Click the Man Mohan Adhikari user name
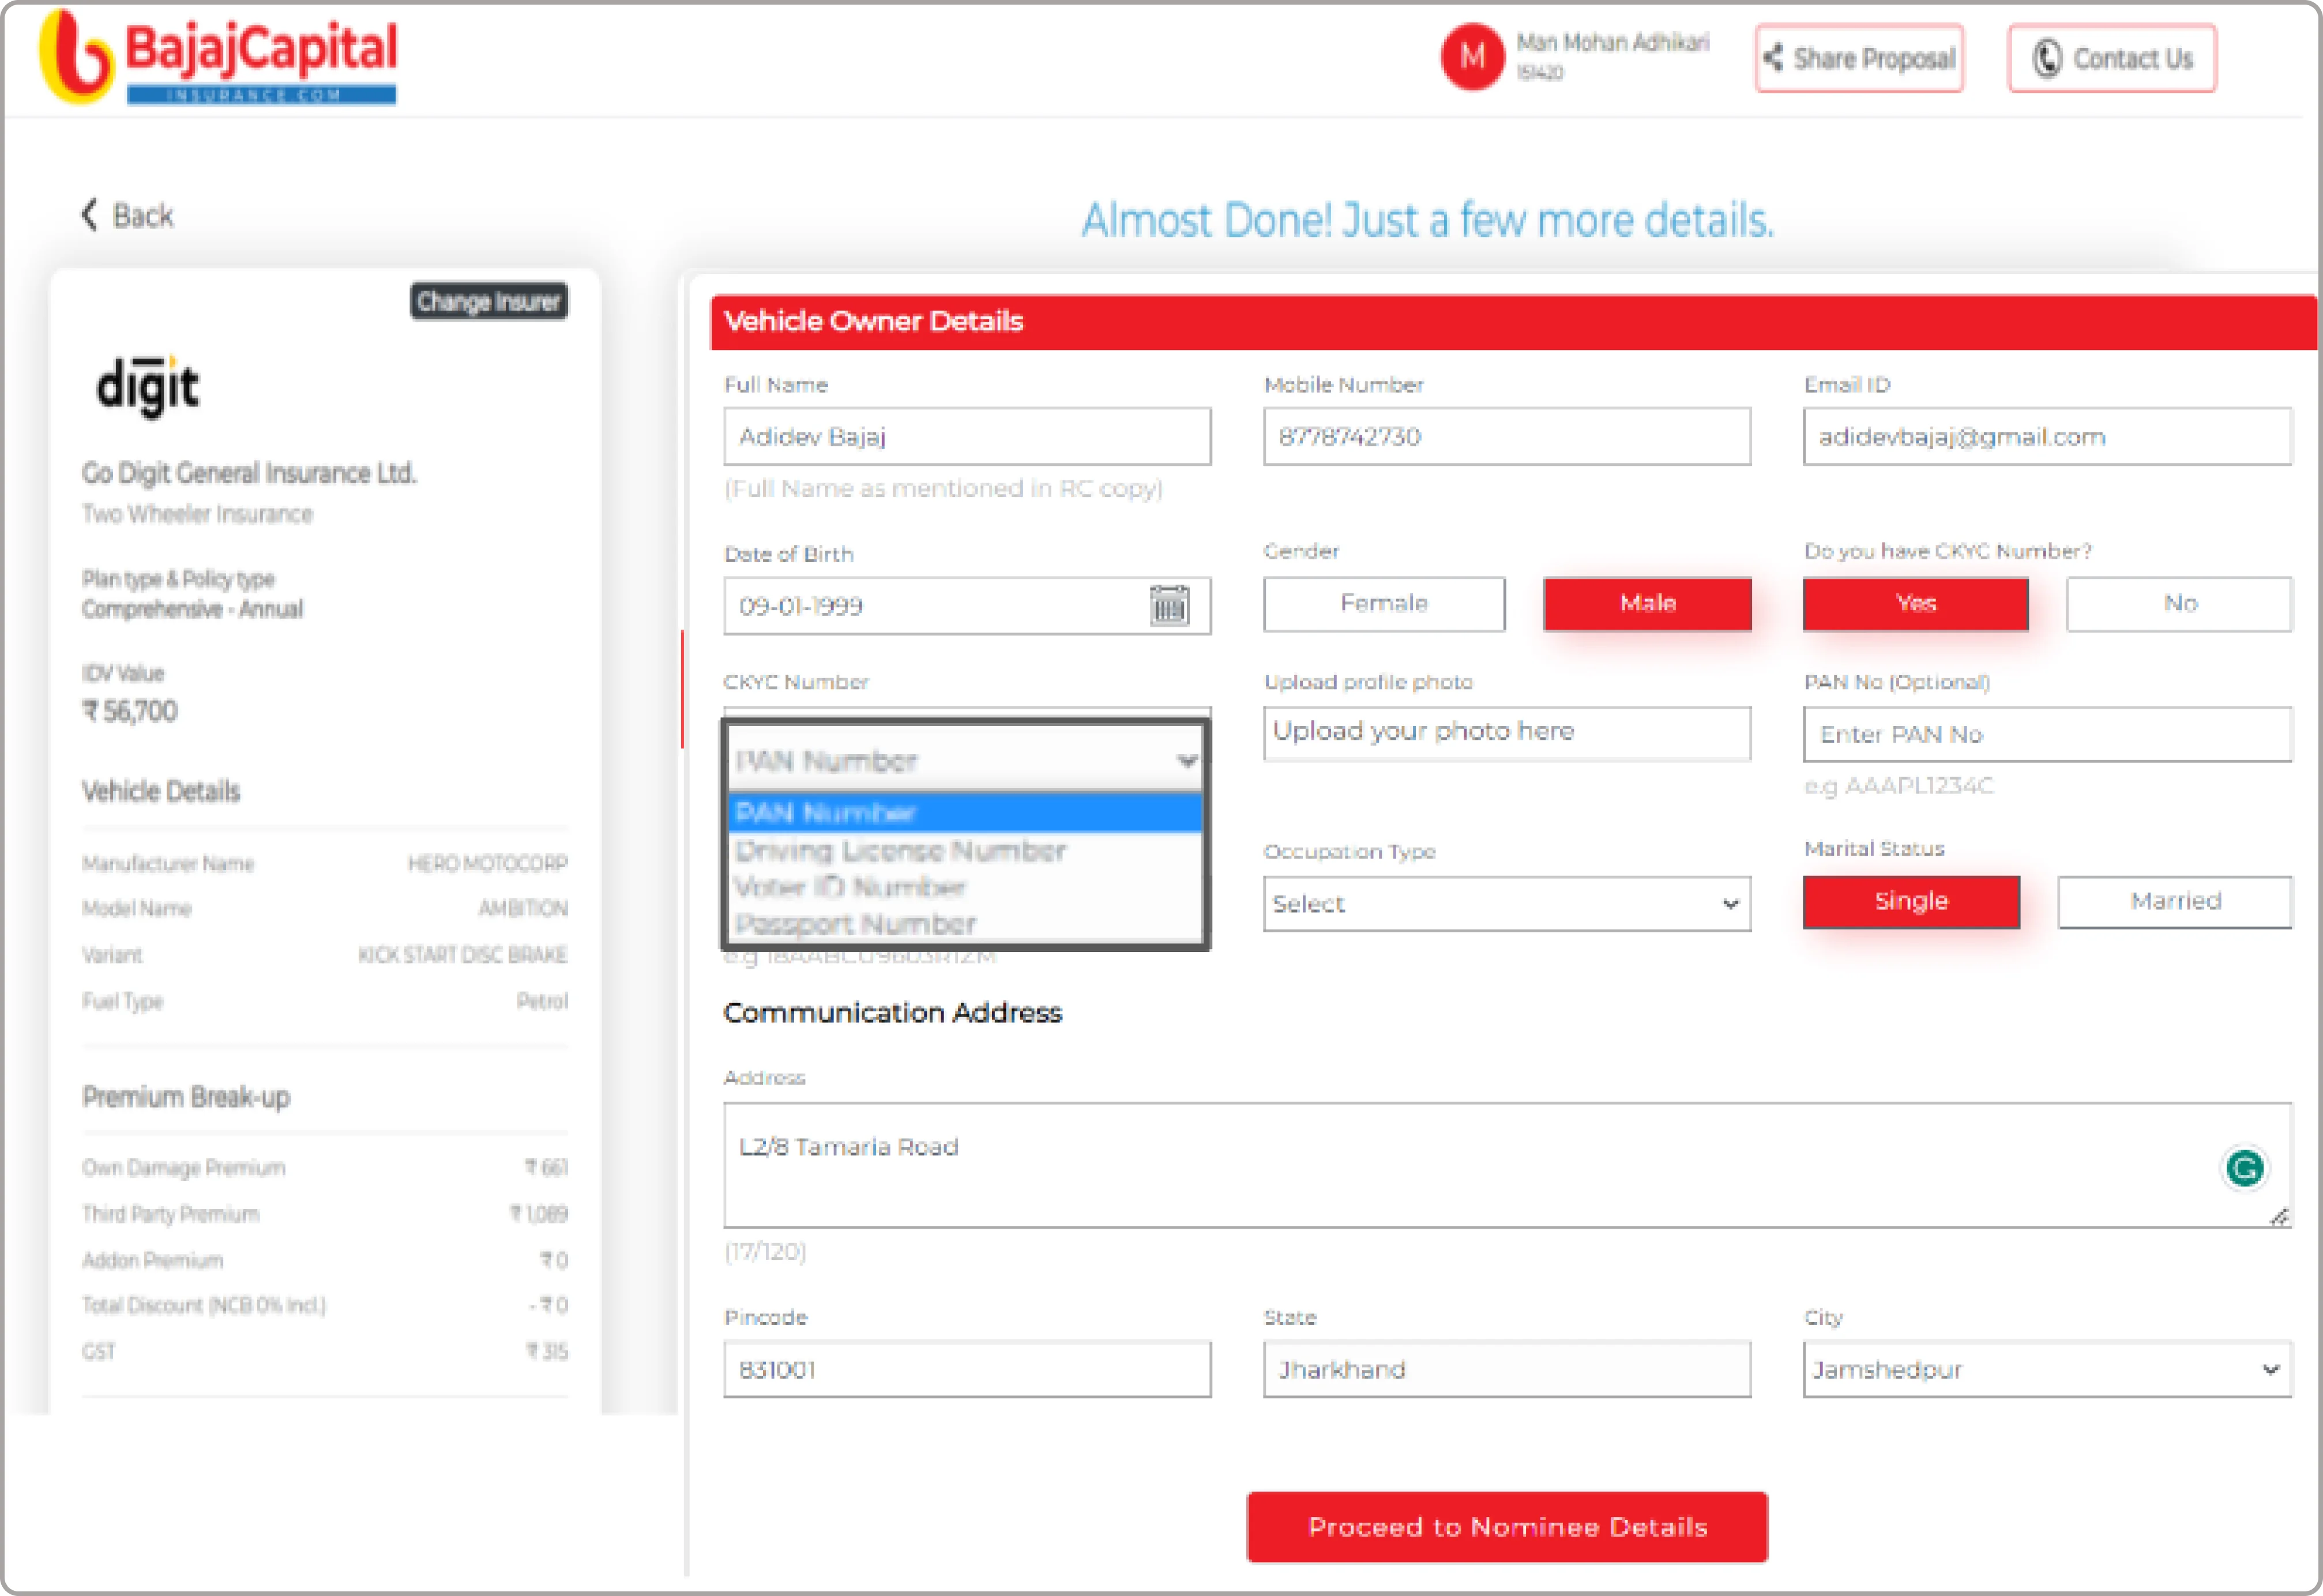2323x1596 pixels. [1612, 42]
